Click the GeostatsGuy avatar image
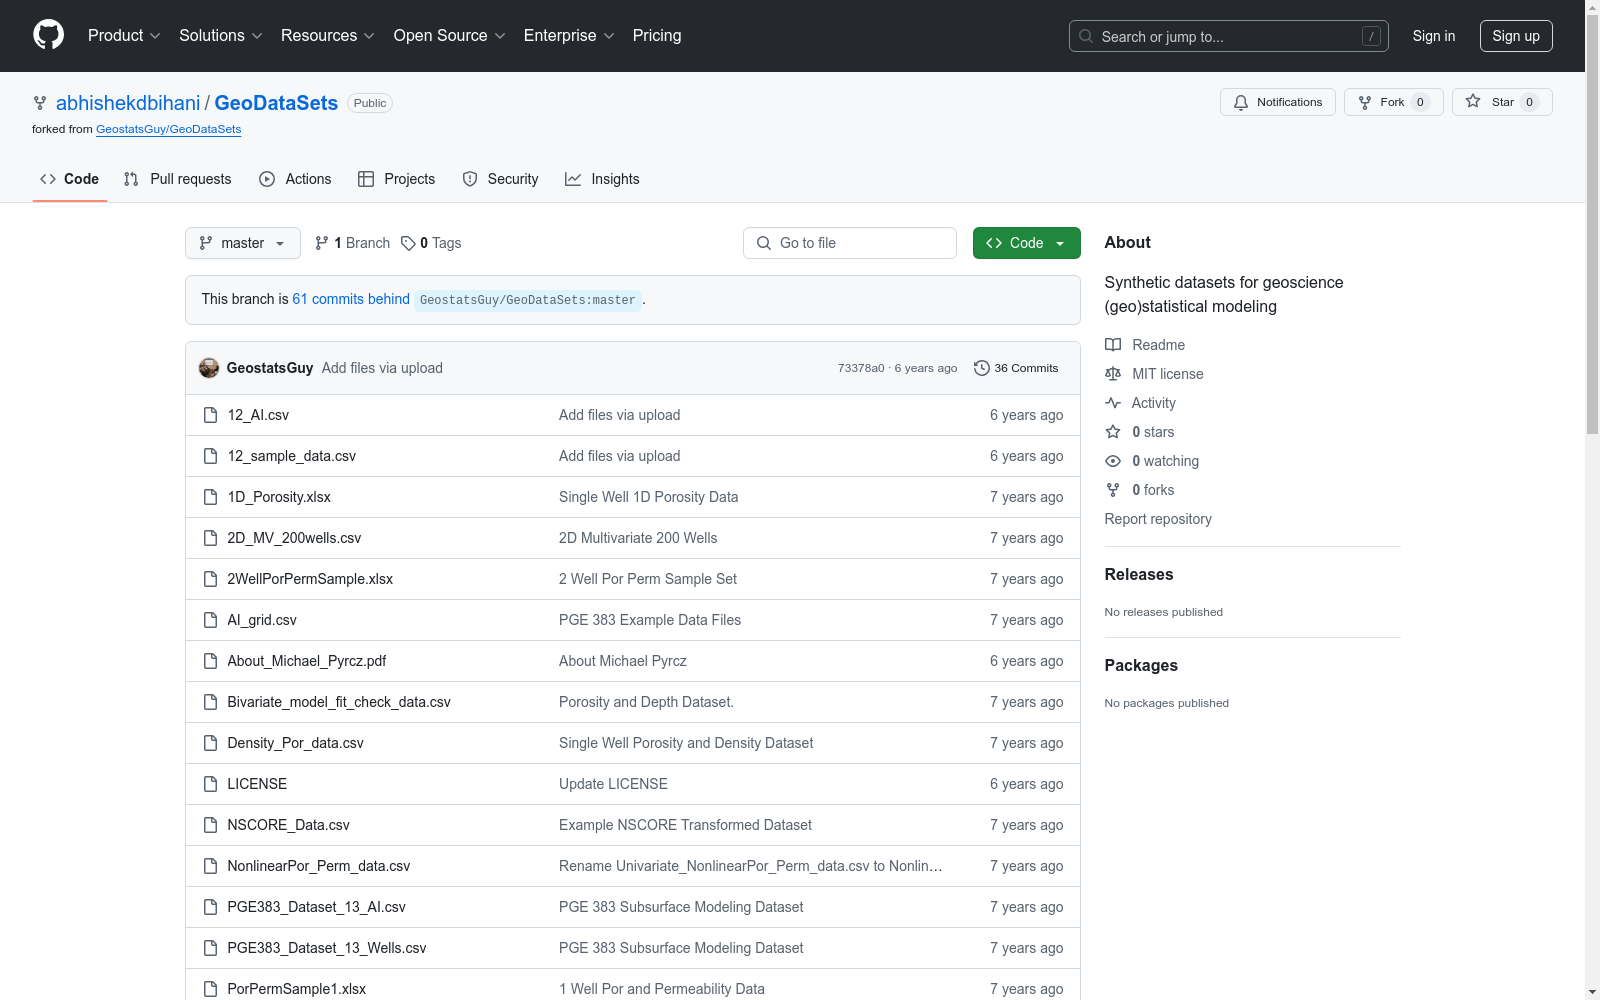 point(209,368)
